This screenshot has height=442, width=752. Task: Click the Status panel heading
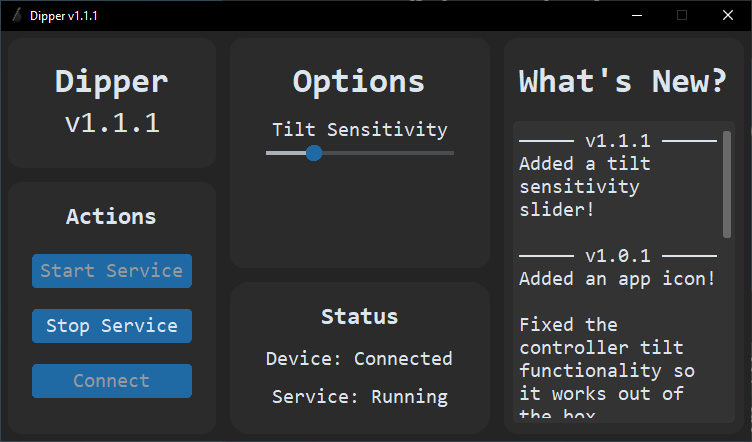click(359, 317)
